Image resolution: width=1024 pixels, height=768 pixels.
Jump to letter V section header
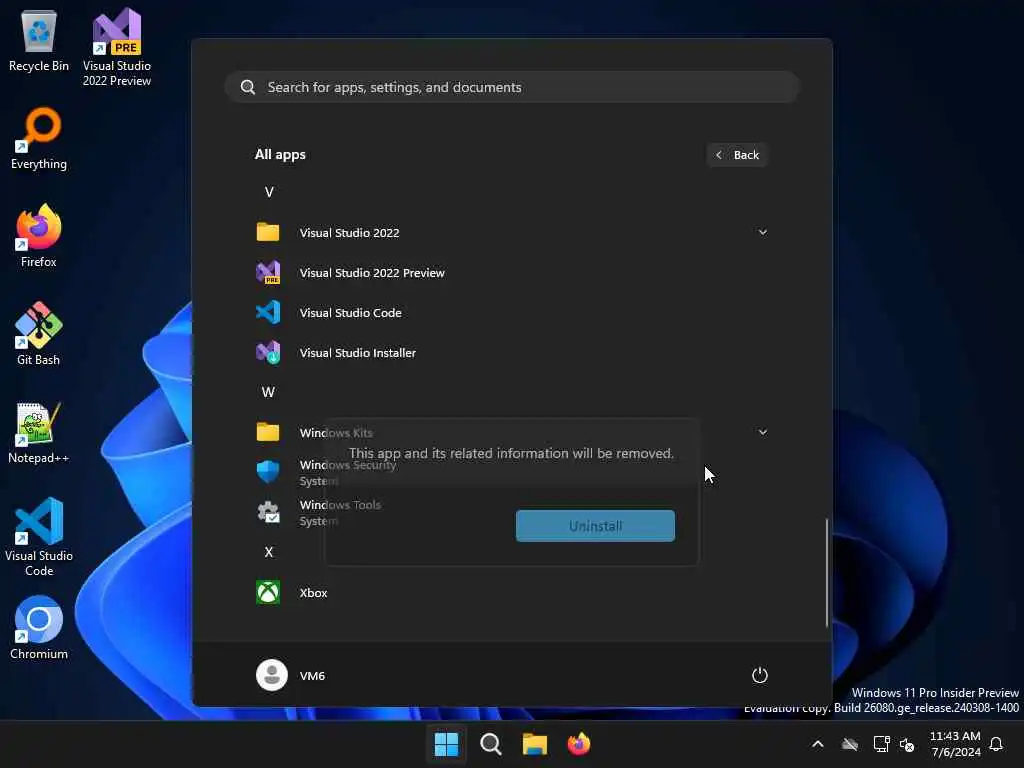click(x=269, y=192)
